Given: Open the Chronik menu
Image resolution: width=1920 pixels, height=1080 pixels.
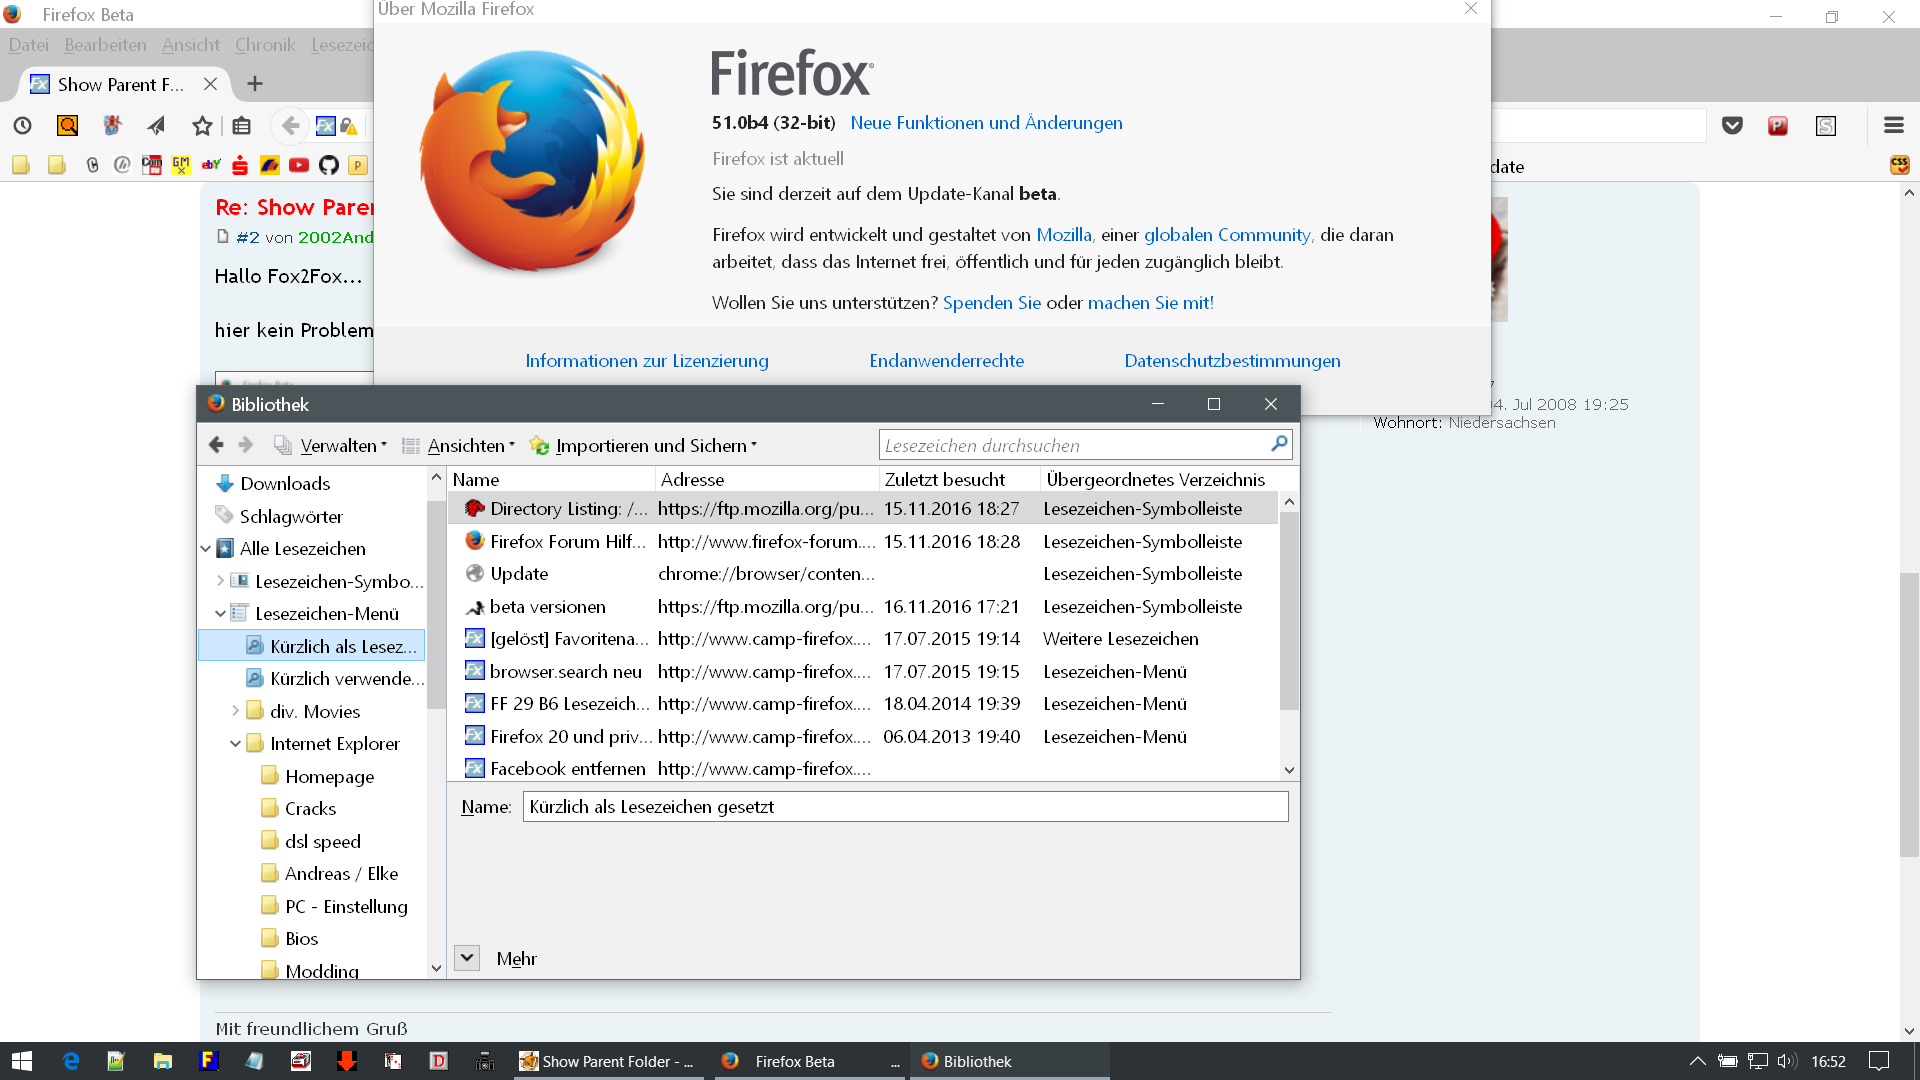Looking at the screenshot, I should pos(264,45).
